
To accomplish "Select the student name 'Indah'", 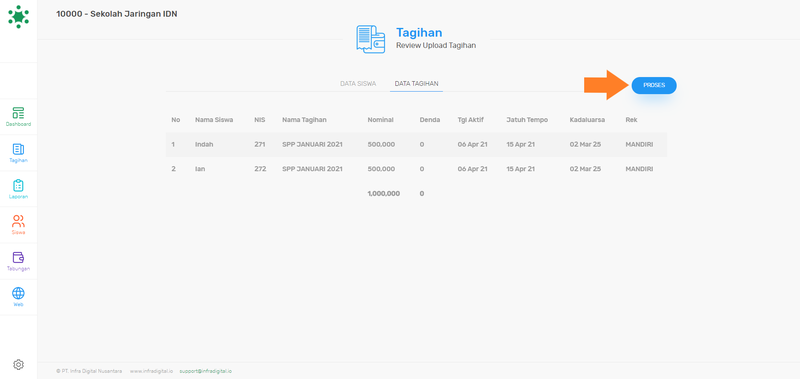I will 204,144.
